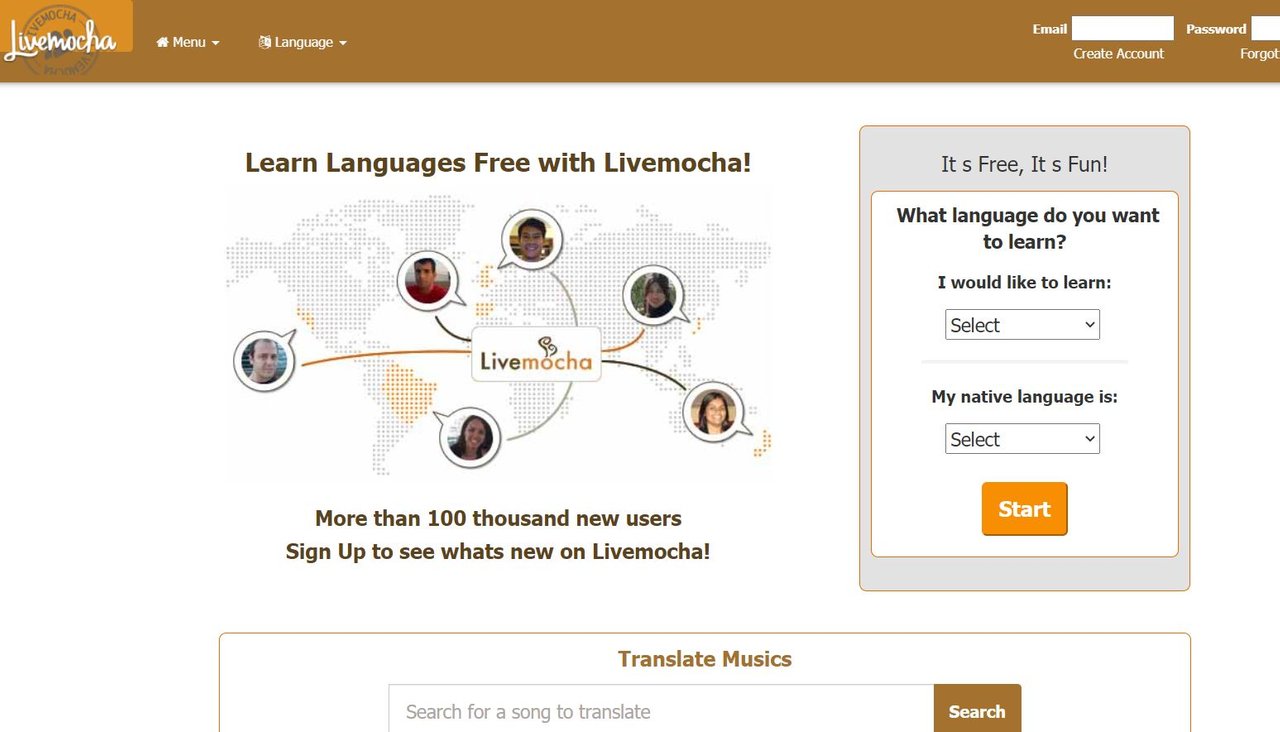
Task: Click the Email input field
Action: click(1122, 28)
